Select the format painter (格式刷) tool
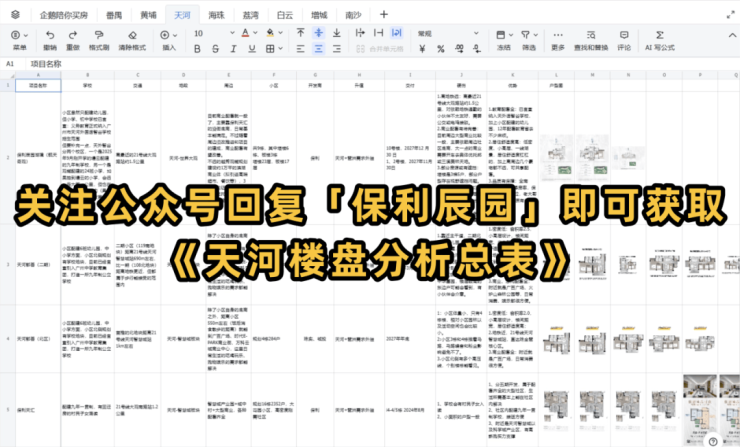 [x=99, y=34]
